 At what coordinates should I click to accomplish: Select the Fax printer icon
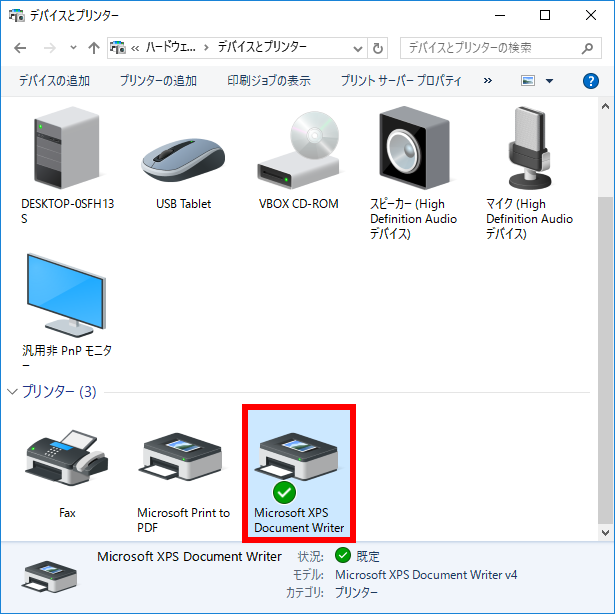67,458
